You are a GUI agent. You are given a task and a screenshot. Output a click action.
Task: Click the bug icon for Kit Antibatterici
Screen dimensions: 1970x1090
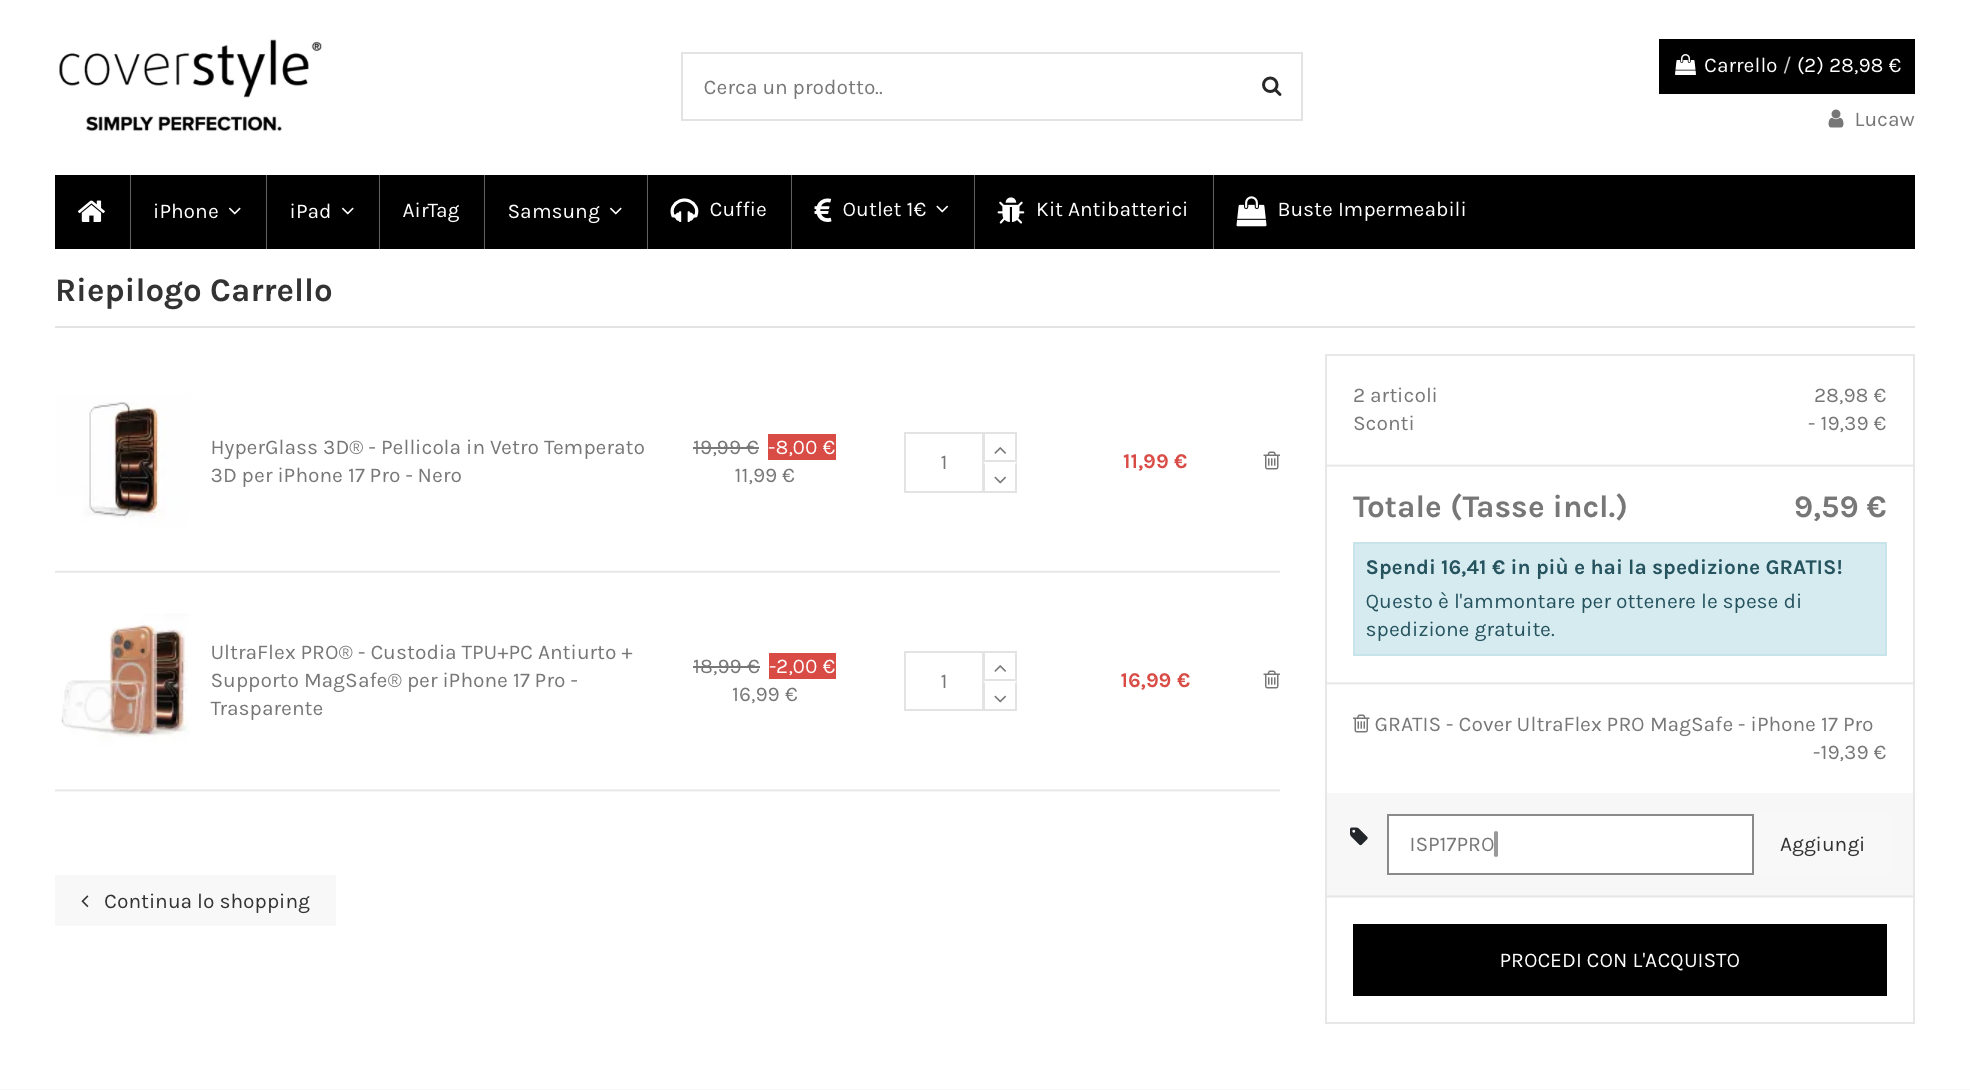1011,211
